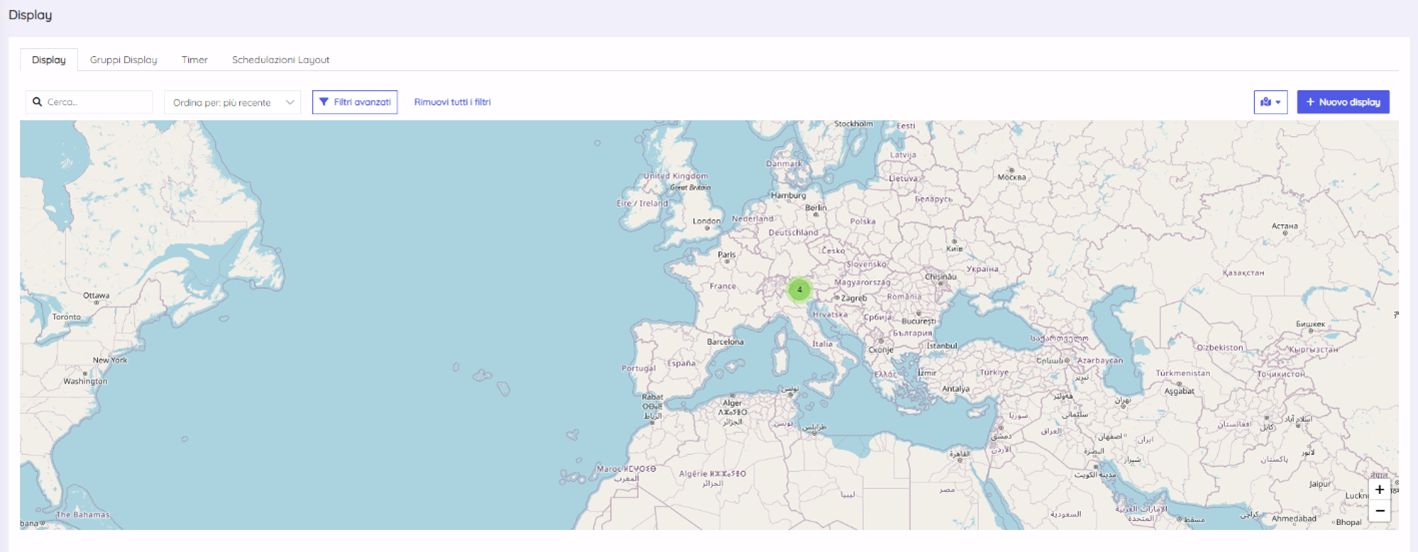
Task: Focus the Cerca search input field
Action: (x=95, y=102)
